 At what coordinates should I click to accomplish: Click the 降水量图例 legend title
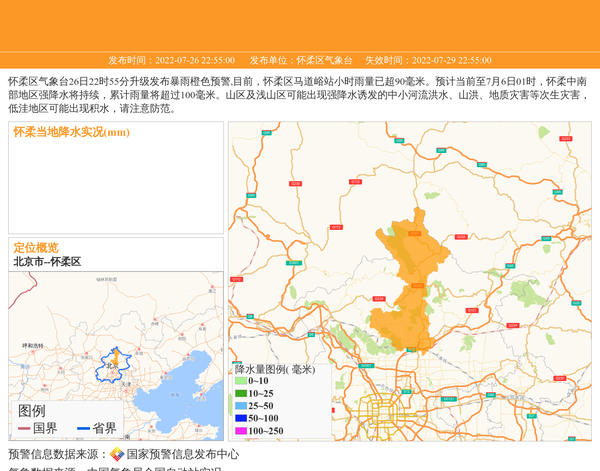tap(274, 369)
